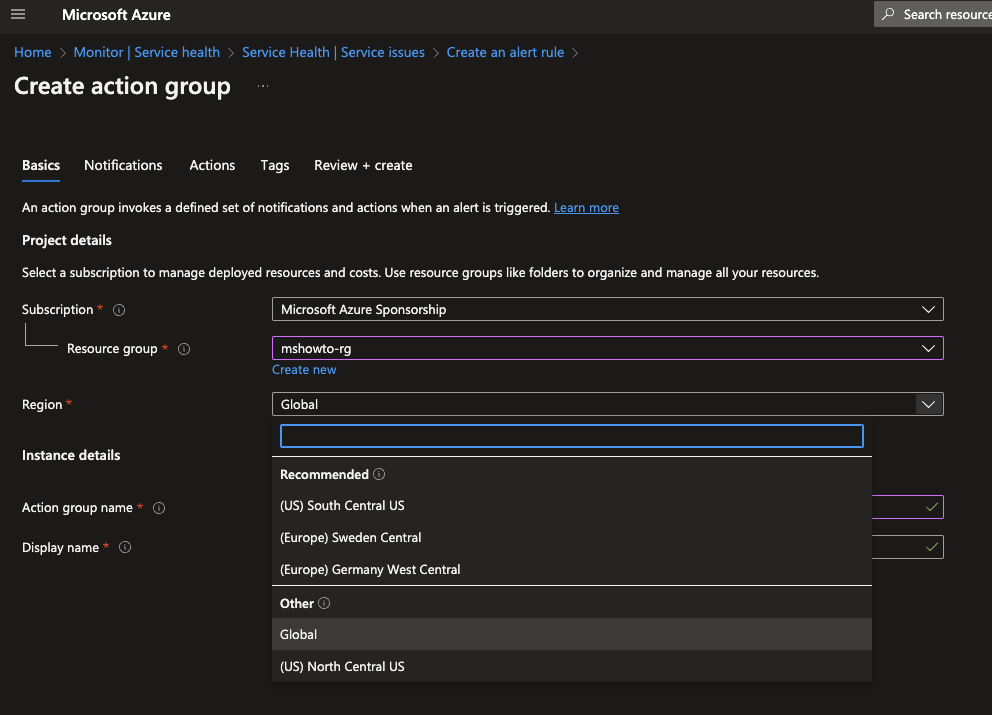This screenshot has height=715, width=992.
Task: Click the Instance details heading
Action: 71,455
